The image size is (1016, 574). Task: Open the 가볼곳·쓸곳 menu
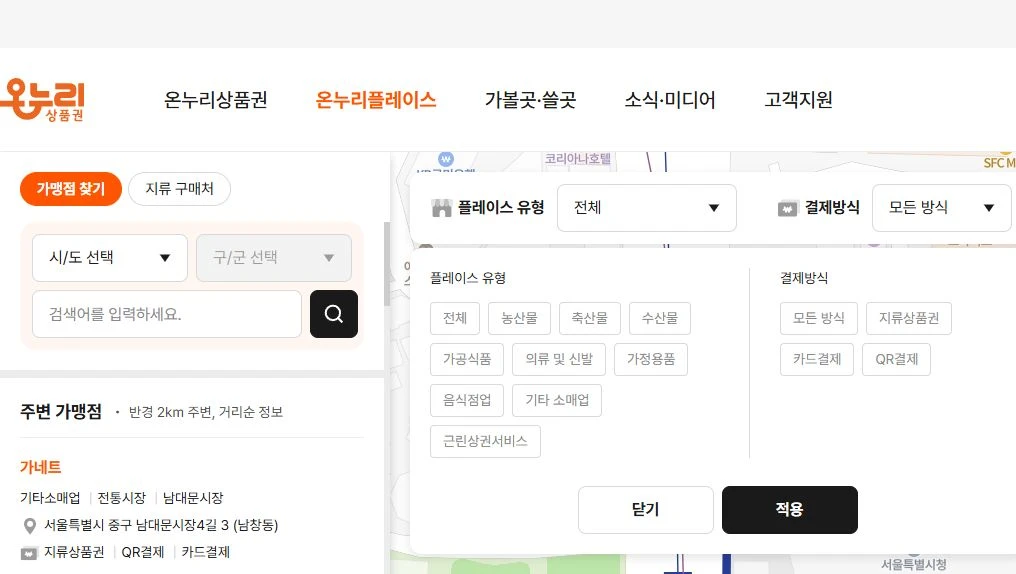pyautogui.click(x=531, y=100)
